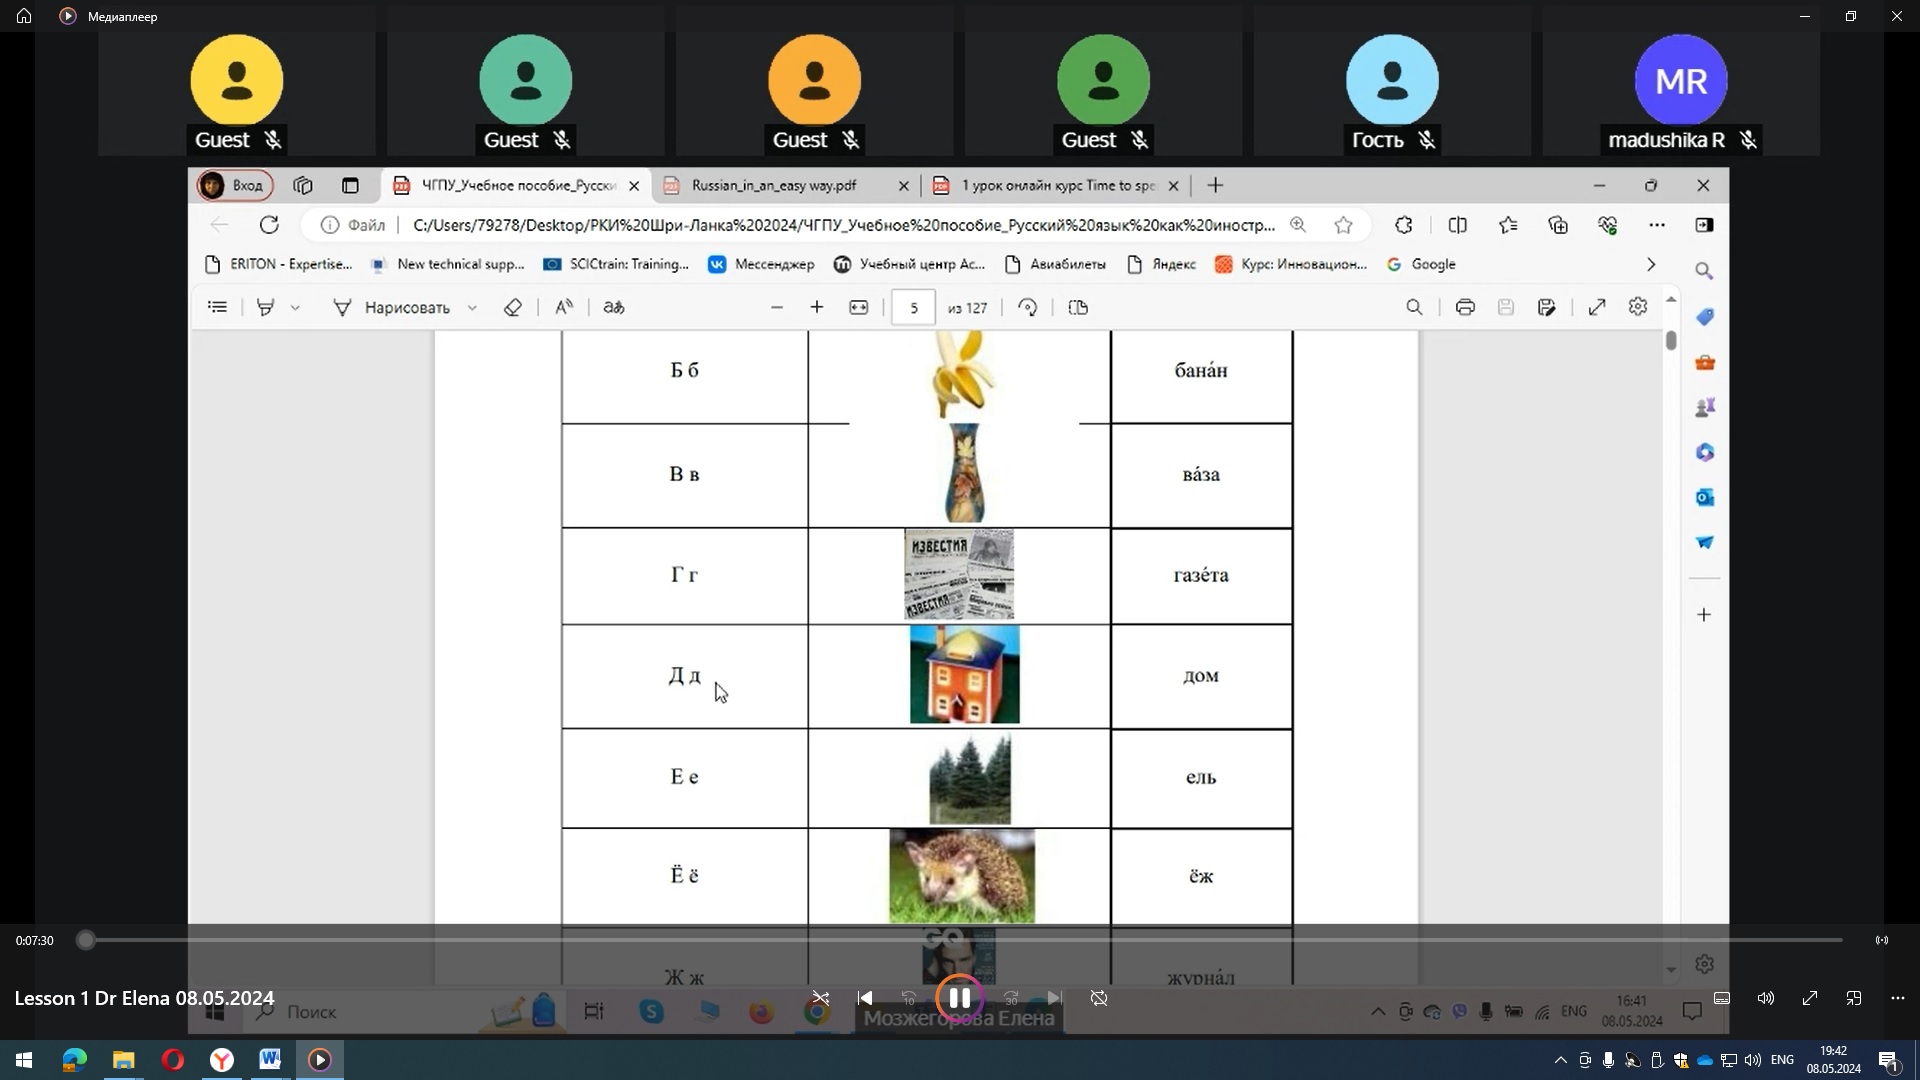Click the cast-to-device icon by the seek bar

pos(1882,940)
